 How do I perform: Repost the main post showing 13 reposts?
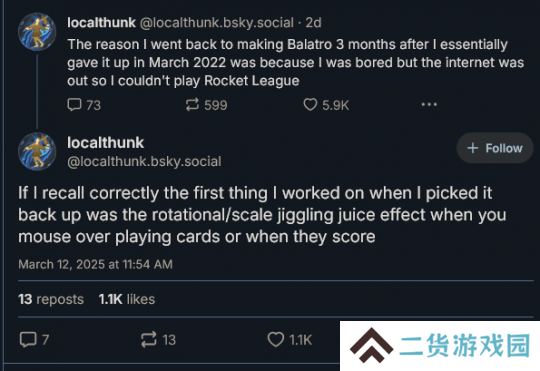pos(149,340)
